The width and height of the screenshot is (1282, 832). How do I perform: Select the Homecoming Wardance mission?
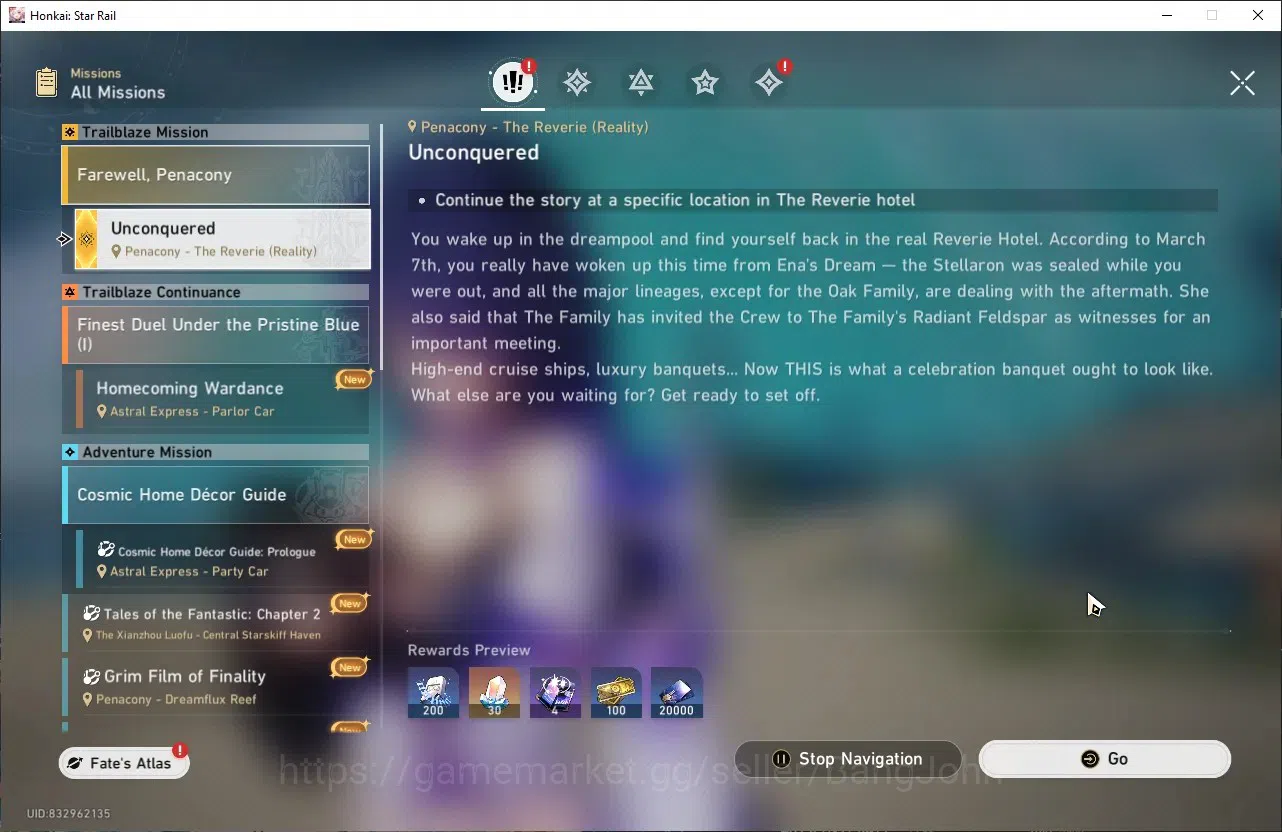point(222,399)
